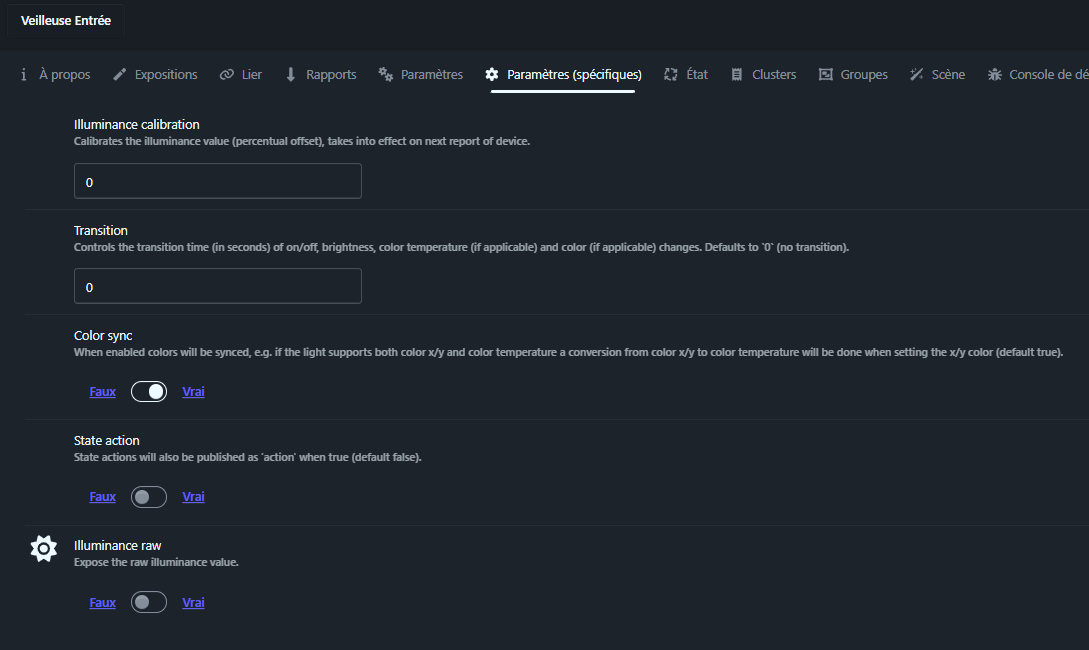Click the gear icon beside Illuminance raw
The width and height of the screenshot is (1089, 650).
[x=43, y=548]
